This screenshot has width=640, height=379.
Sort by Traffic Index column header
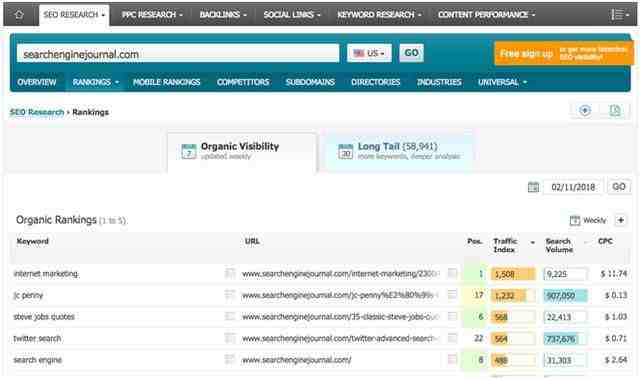pos(505,245)
